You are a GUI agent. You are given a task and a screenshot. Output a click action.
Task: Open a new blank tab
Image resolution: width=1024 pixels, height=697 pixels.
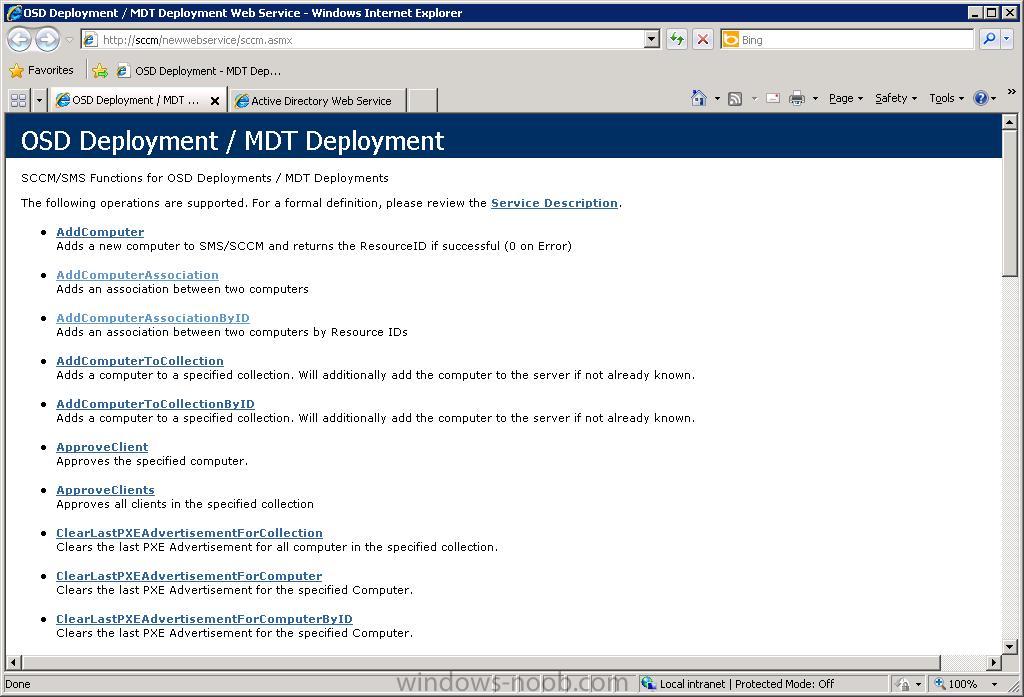pyautogui.click(x=422, y=101)
